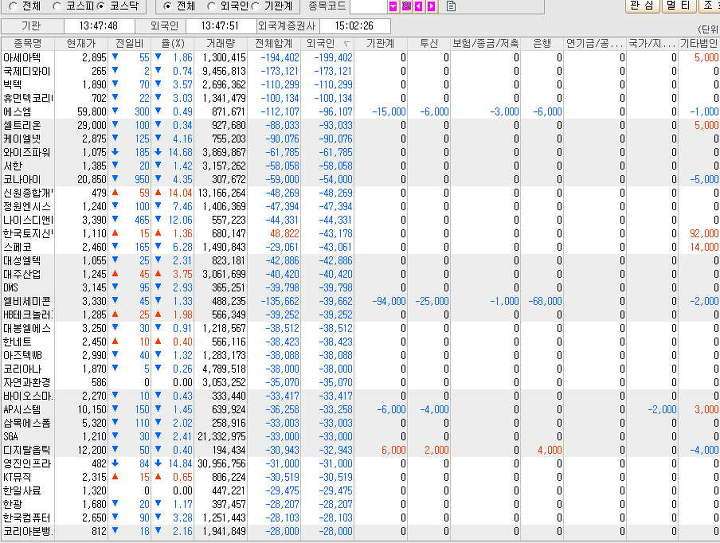Screen dimensions: 720x543
Task: Click the document icon beside the stock code arrows
Action: [x=451, y=6]
